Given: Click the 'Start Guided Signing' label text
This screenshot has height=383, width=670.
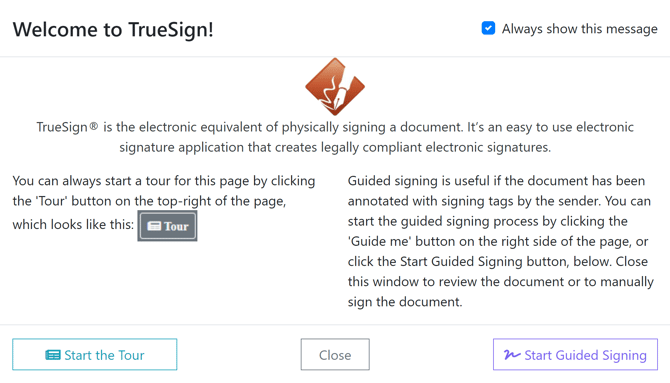Looking at the screenshot, I should 585,355.
